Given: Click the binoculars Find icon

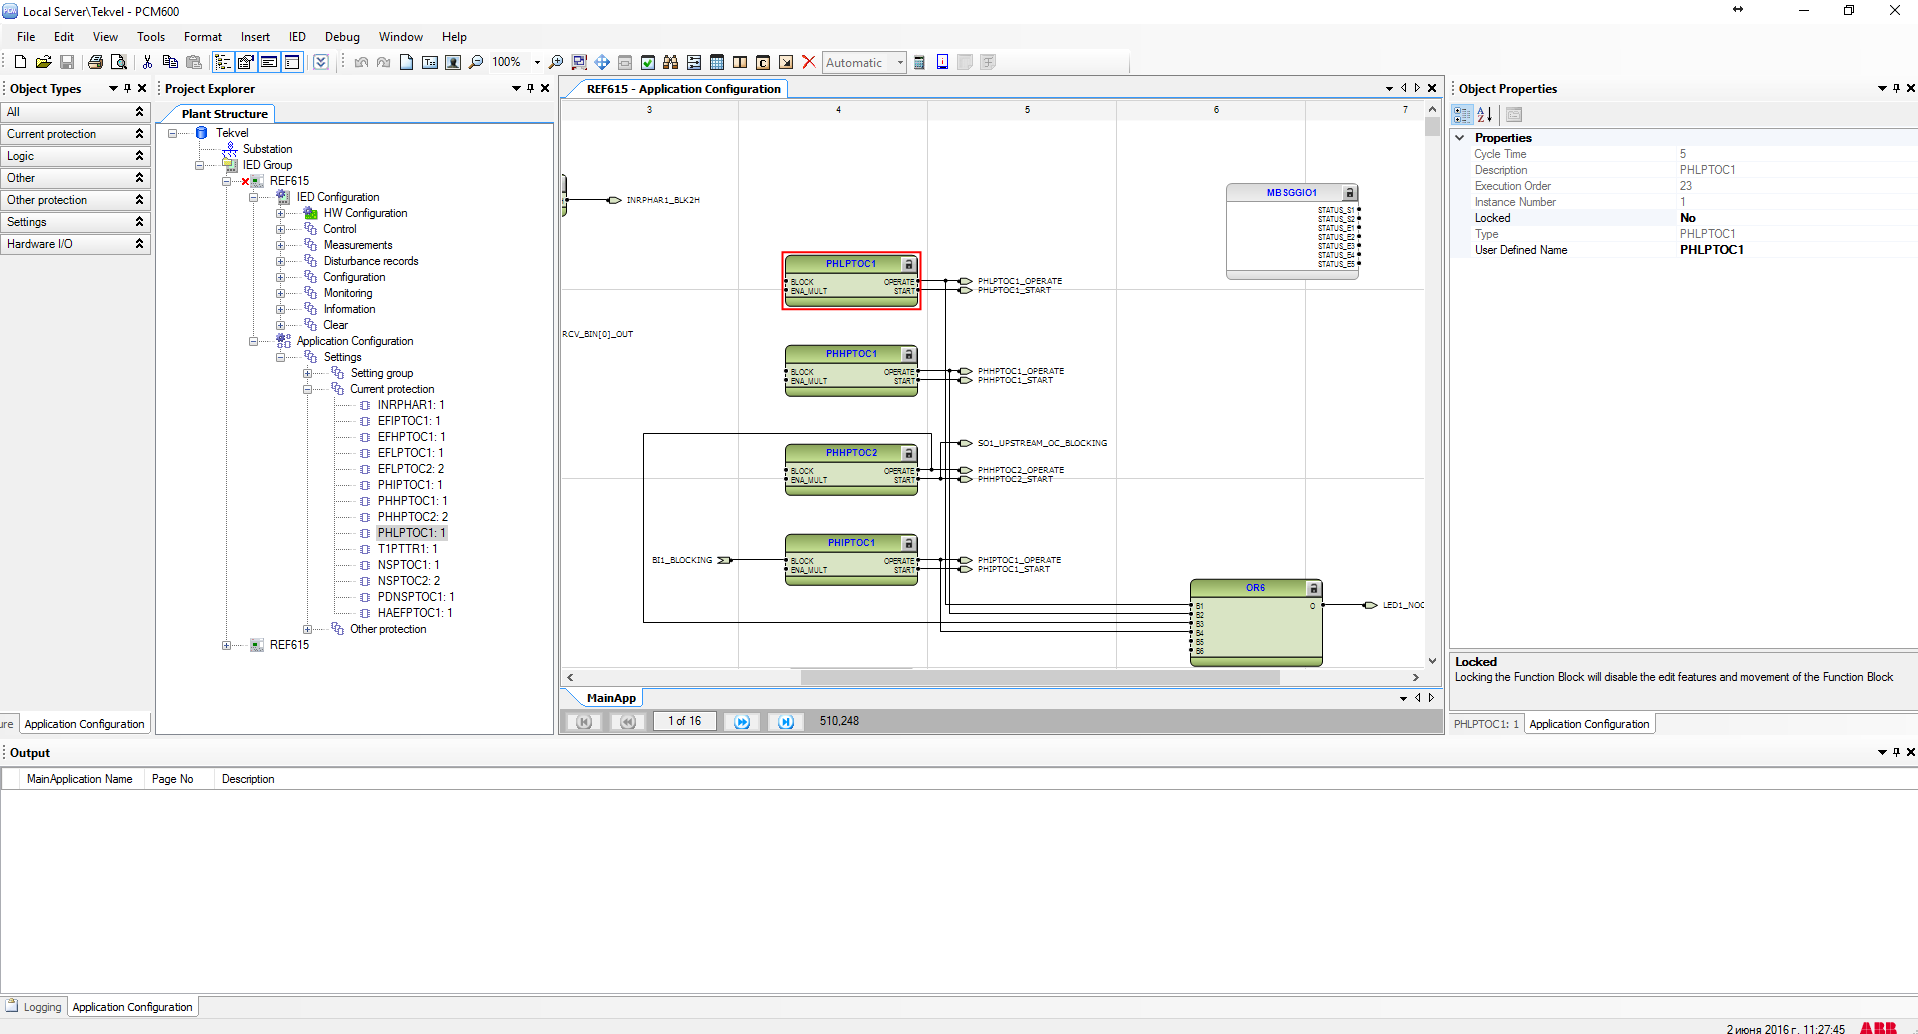Looking at the screenshot, I should tap(670, 62).
